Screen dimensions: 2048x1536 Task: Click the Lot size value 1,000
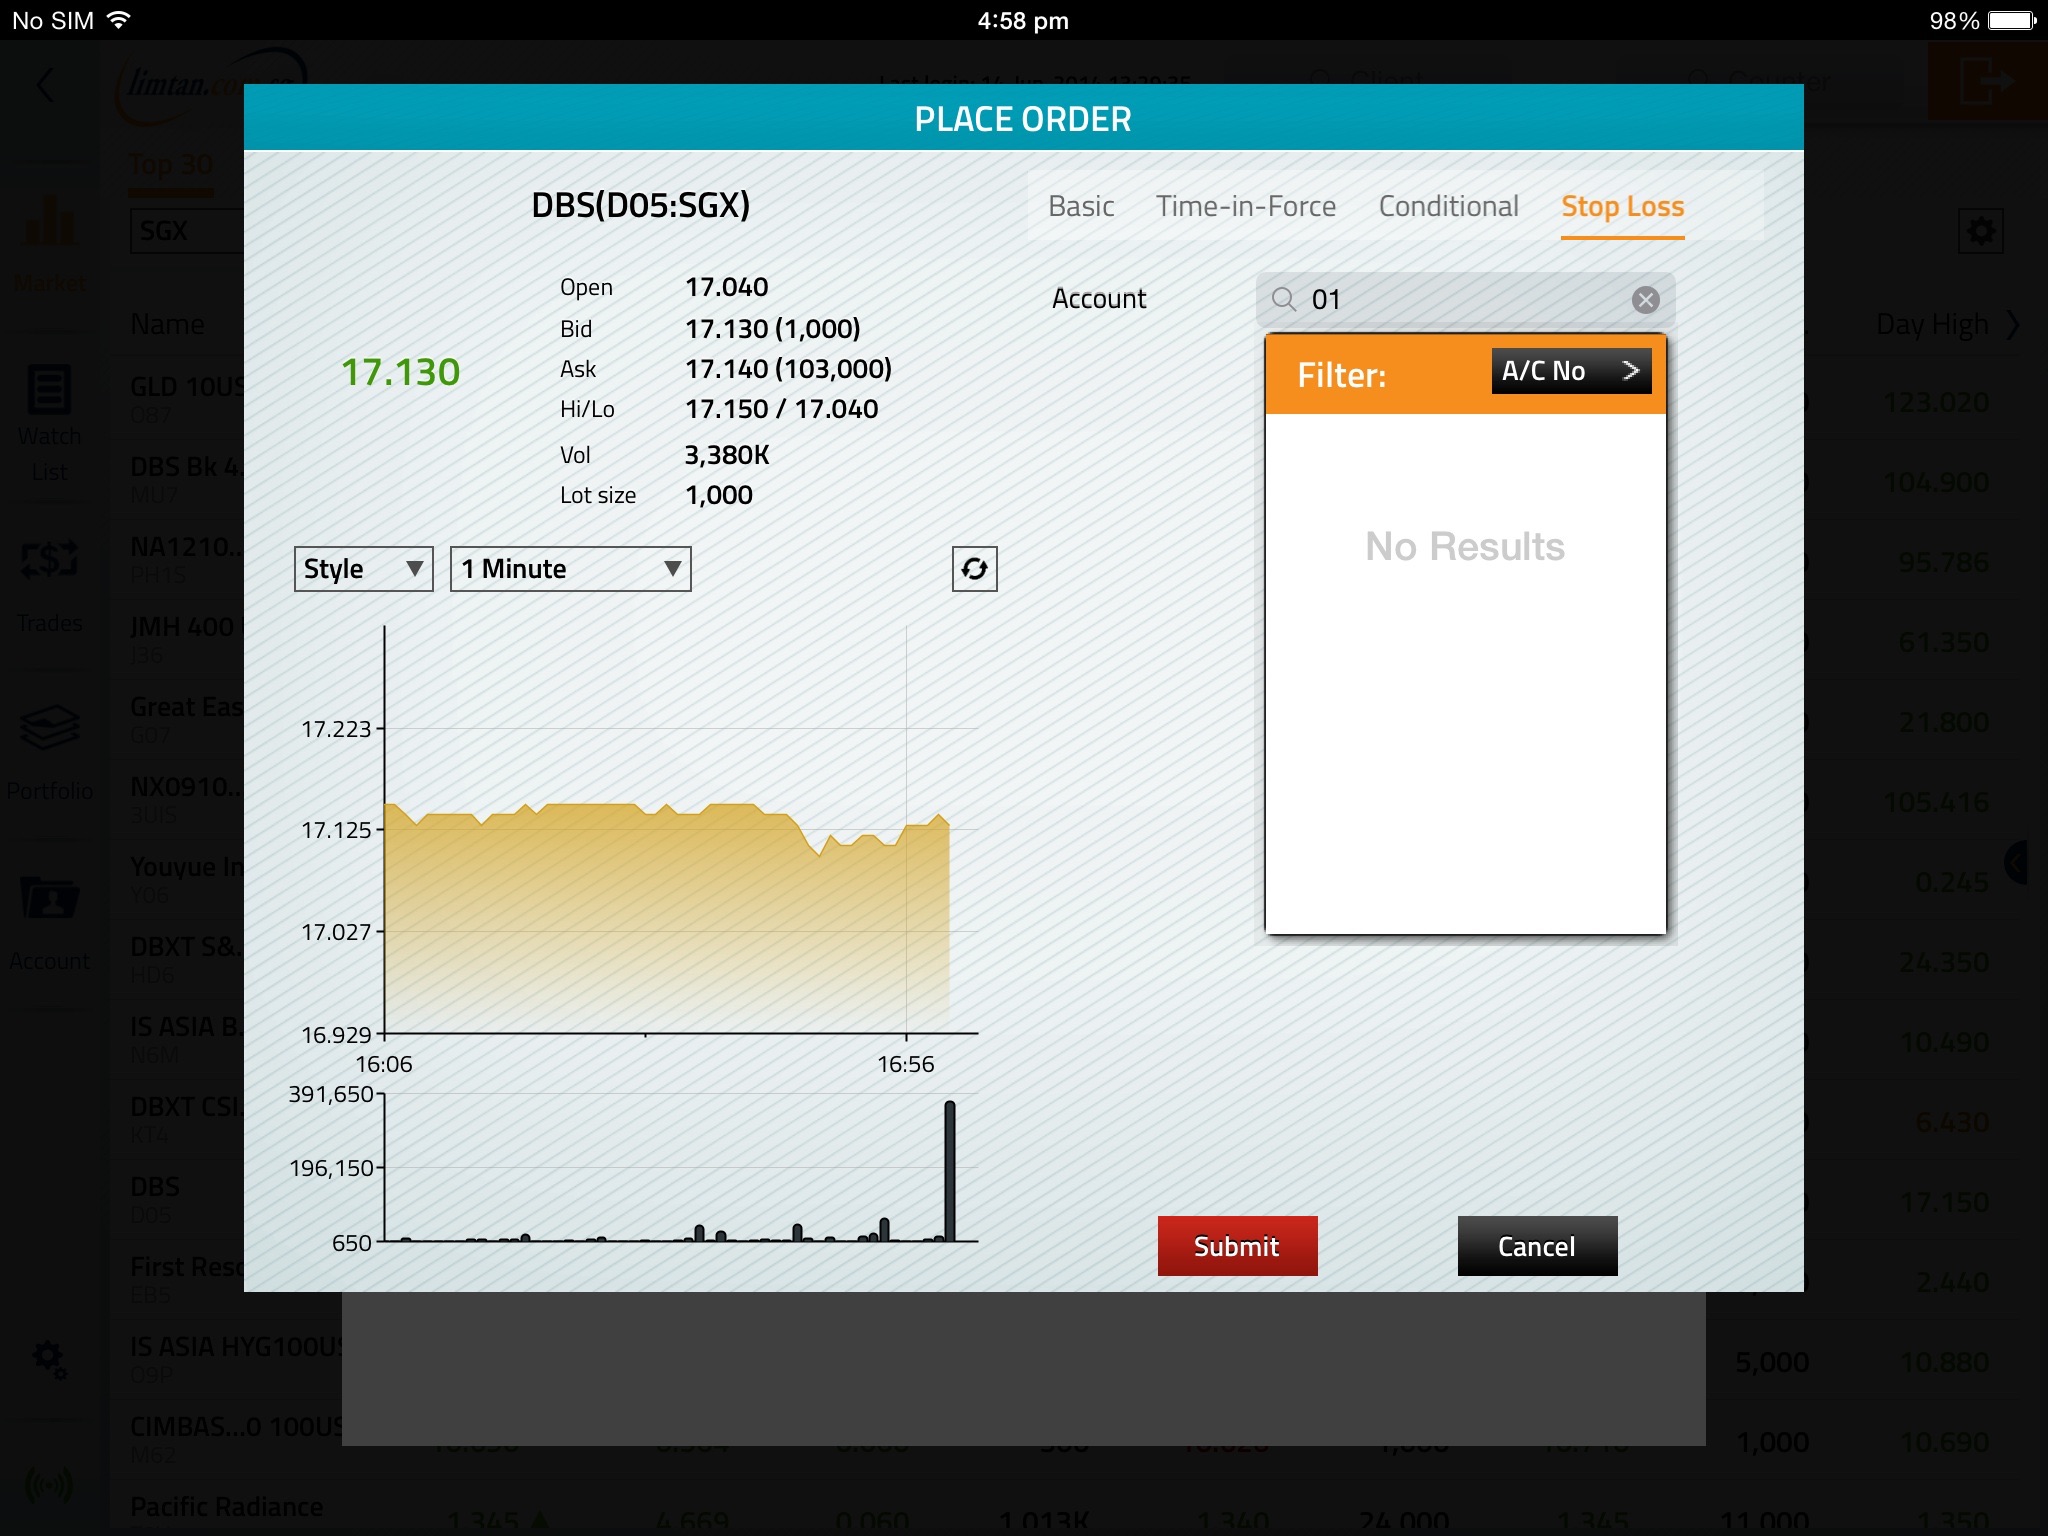(x=719, y=495)
